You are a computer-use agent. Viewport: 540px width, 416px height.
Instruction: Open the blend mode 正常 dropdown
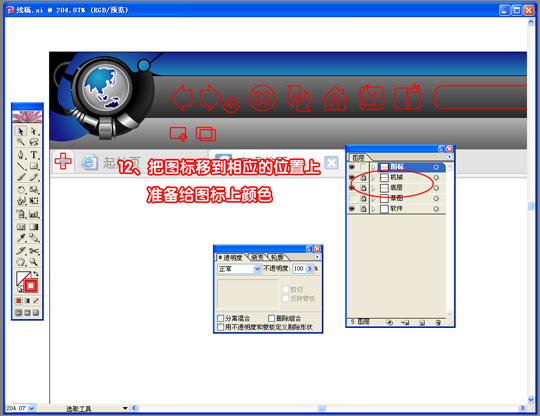point(257,269)
